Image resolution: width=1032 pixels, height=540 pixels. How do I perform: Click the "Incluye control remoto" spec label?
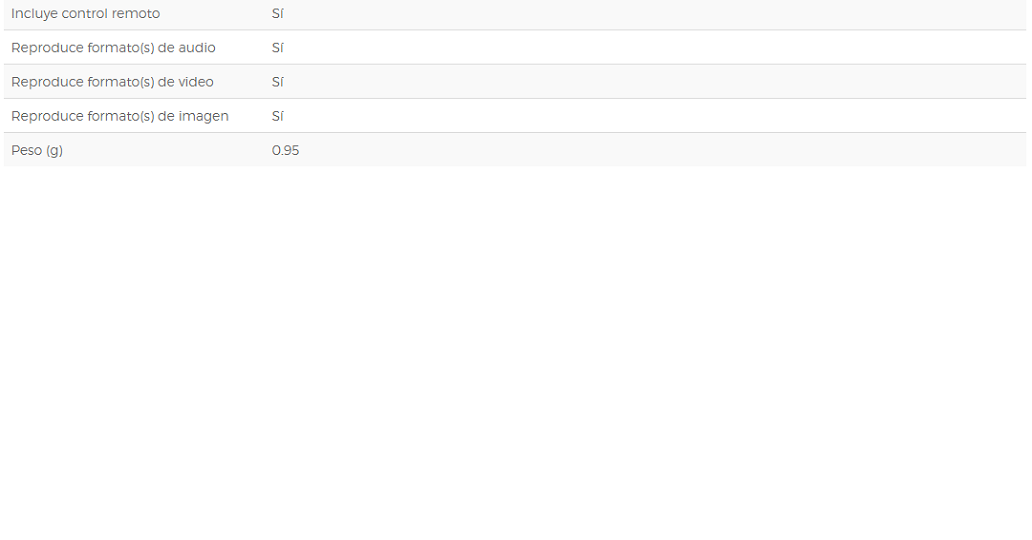pyautogui.click(x=86, y=14)
